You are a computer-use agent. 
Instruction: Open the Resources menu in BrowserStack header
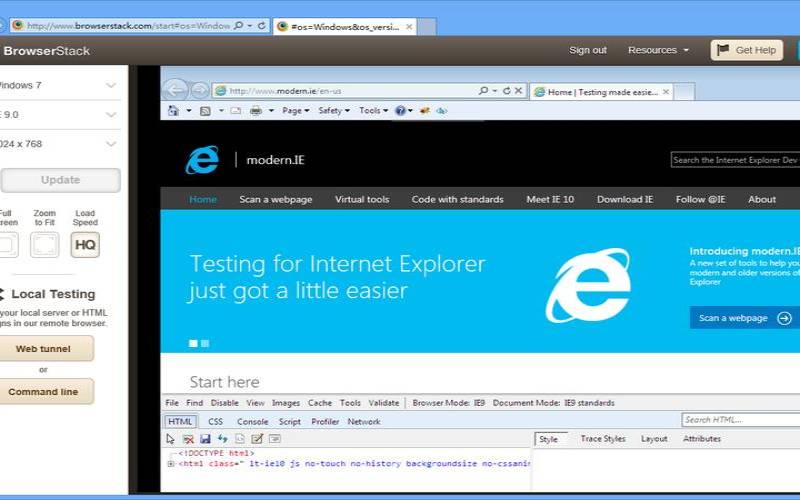pyautogui.click(x=658, y=50)
